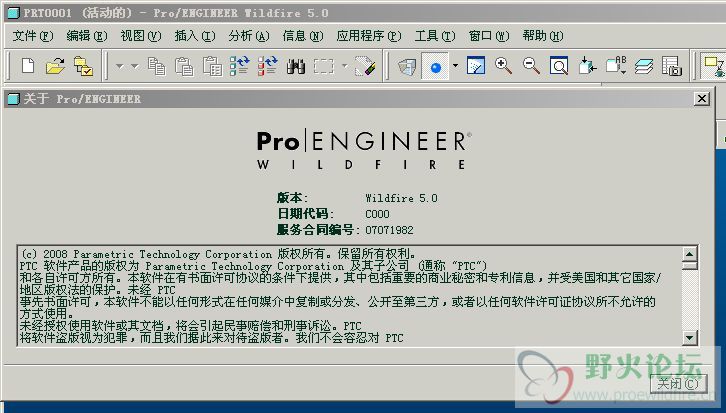The height and width of the screenshot is (413, 726).
Task: Click the Paste Special icon
Action: tap(213, 66)
